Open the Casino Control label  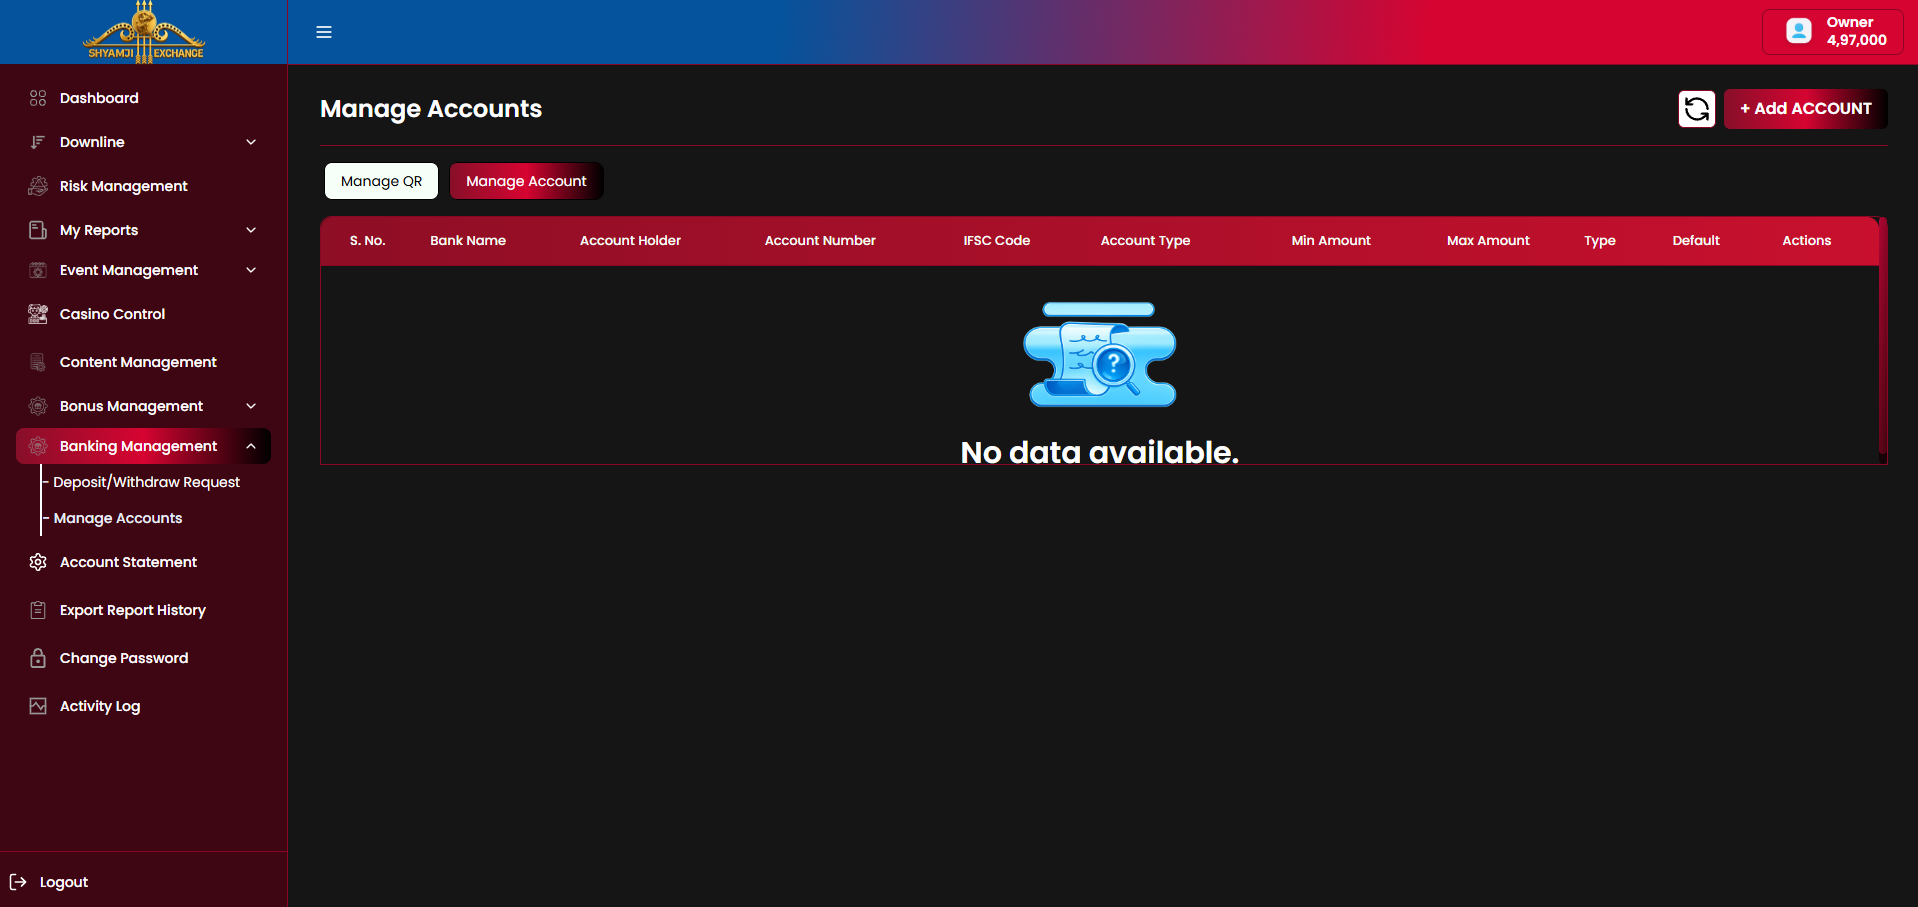coord(112,314)
